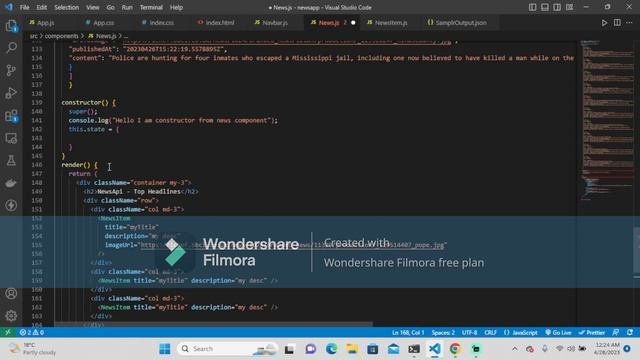This screenshot has height=360, width=640.
Task: Open the weather widget on the taskbar
Action: [x=33, y=349]
